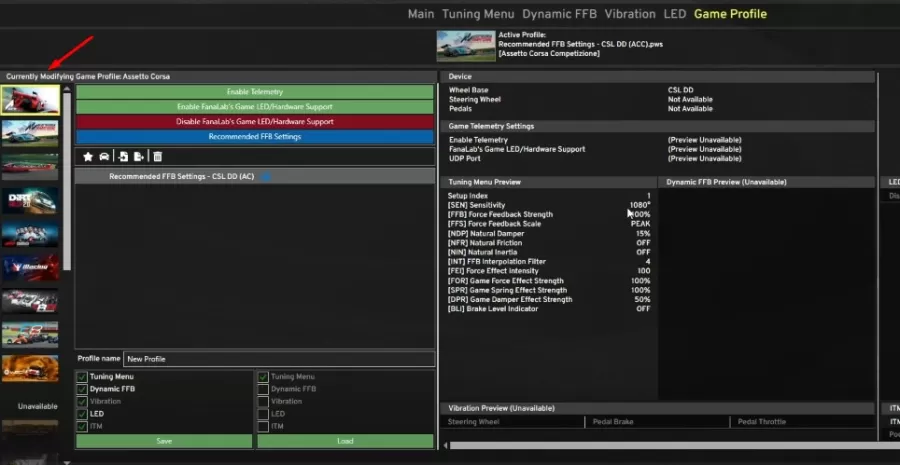Select the F1 game thumbnail below DiRT
Screen dimensions: 900x465
coord(30,234)
